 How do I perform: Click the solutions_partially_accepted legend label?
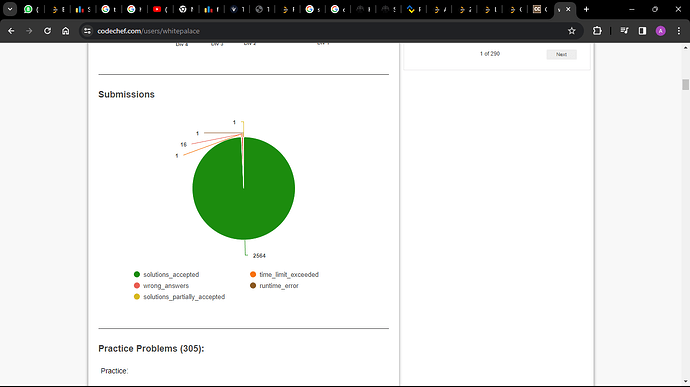coord(184,297)
